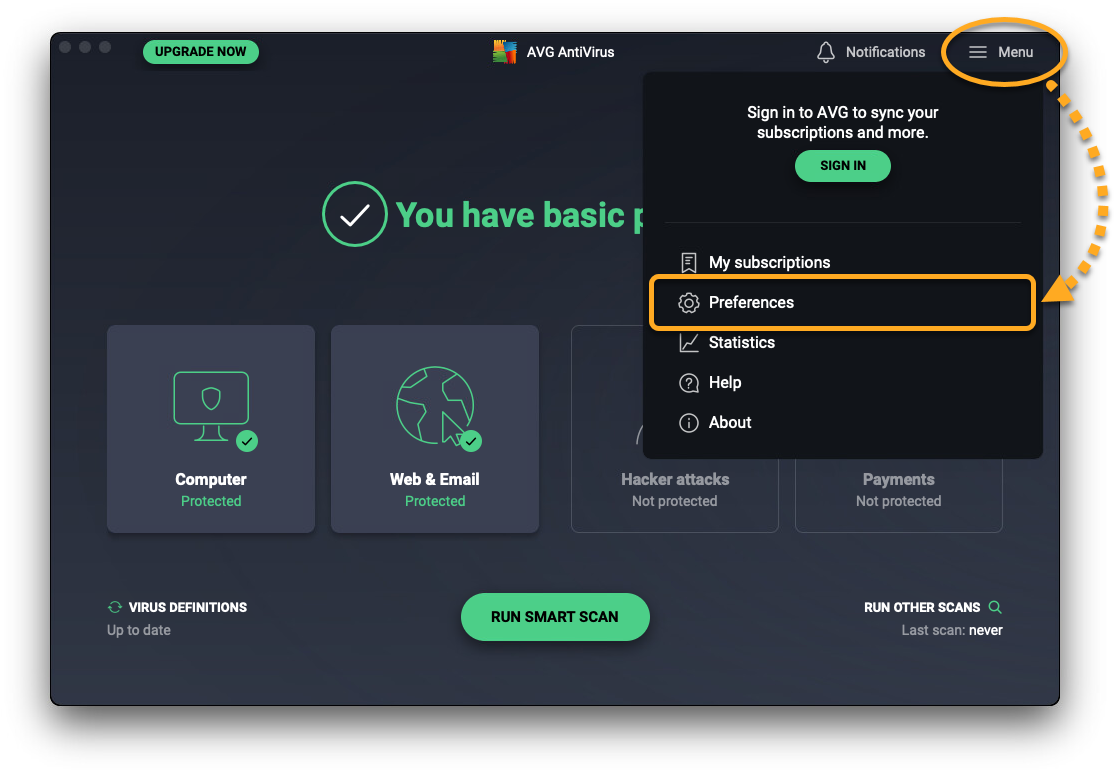Viewport: 1116px width, 775px height.
Task: Click the About info icon
Action: click(x=688, y=423)
